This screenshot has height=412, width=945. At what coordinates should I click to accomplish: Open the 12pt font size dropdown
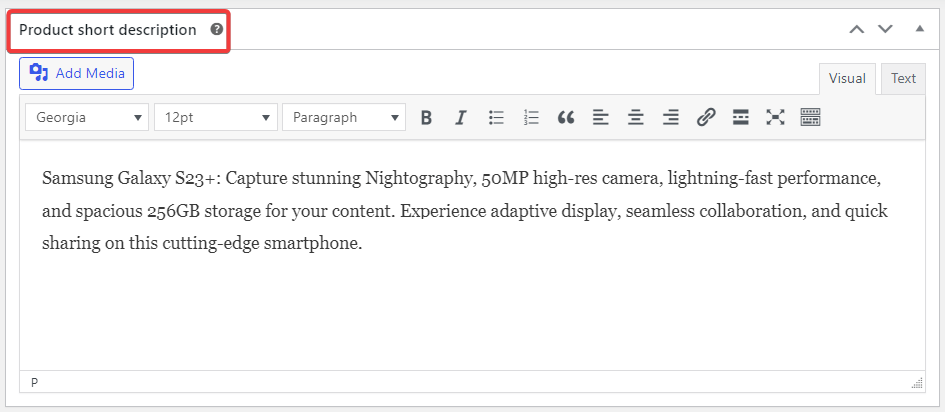[216, 117]
